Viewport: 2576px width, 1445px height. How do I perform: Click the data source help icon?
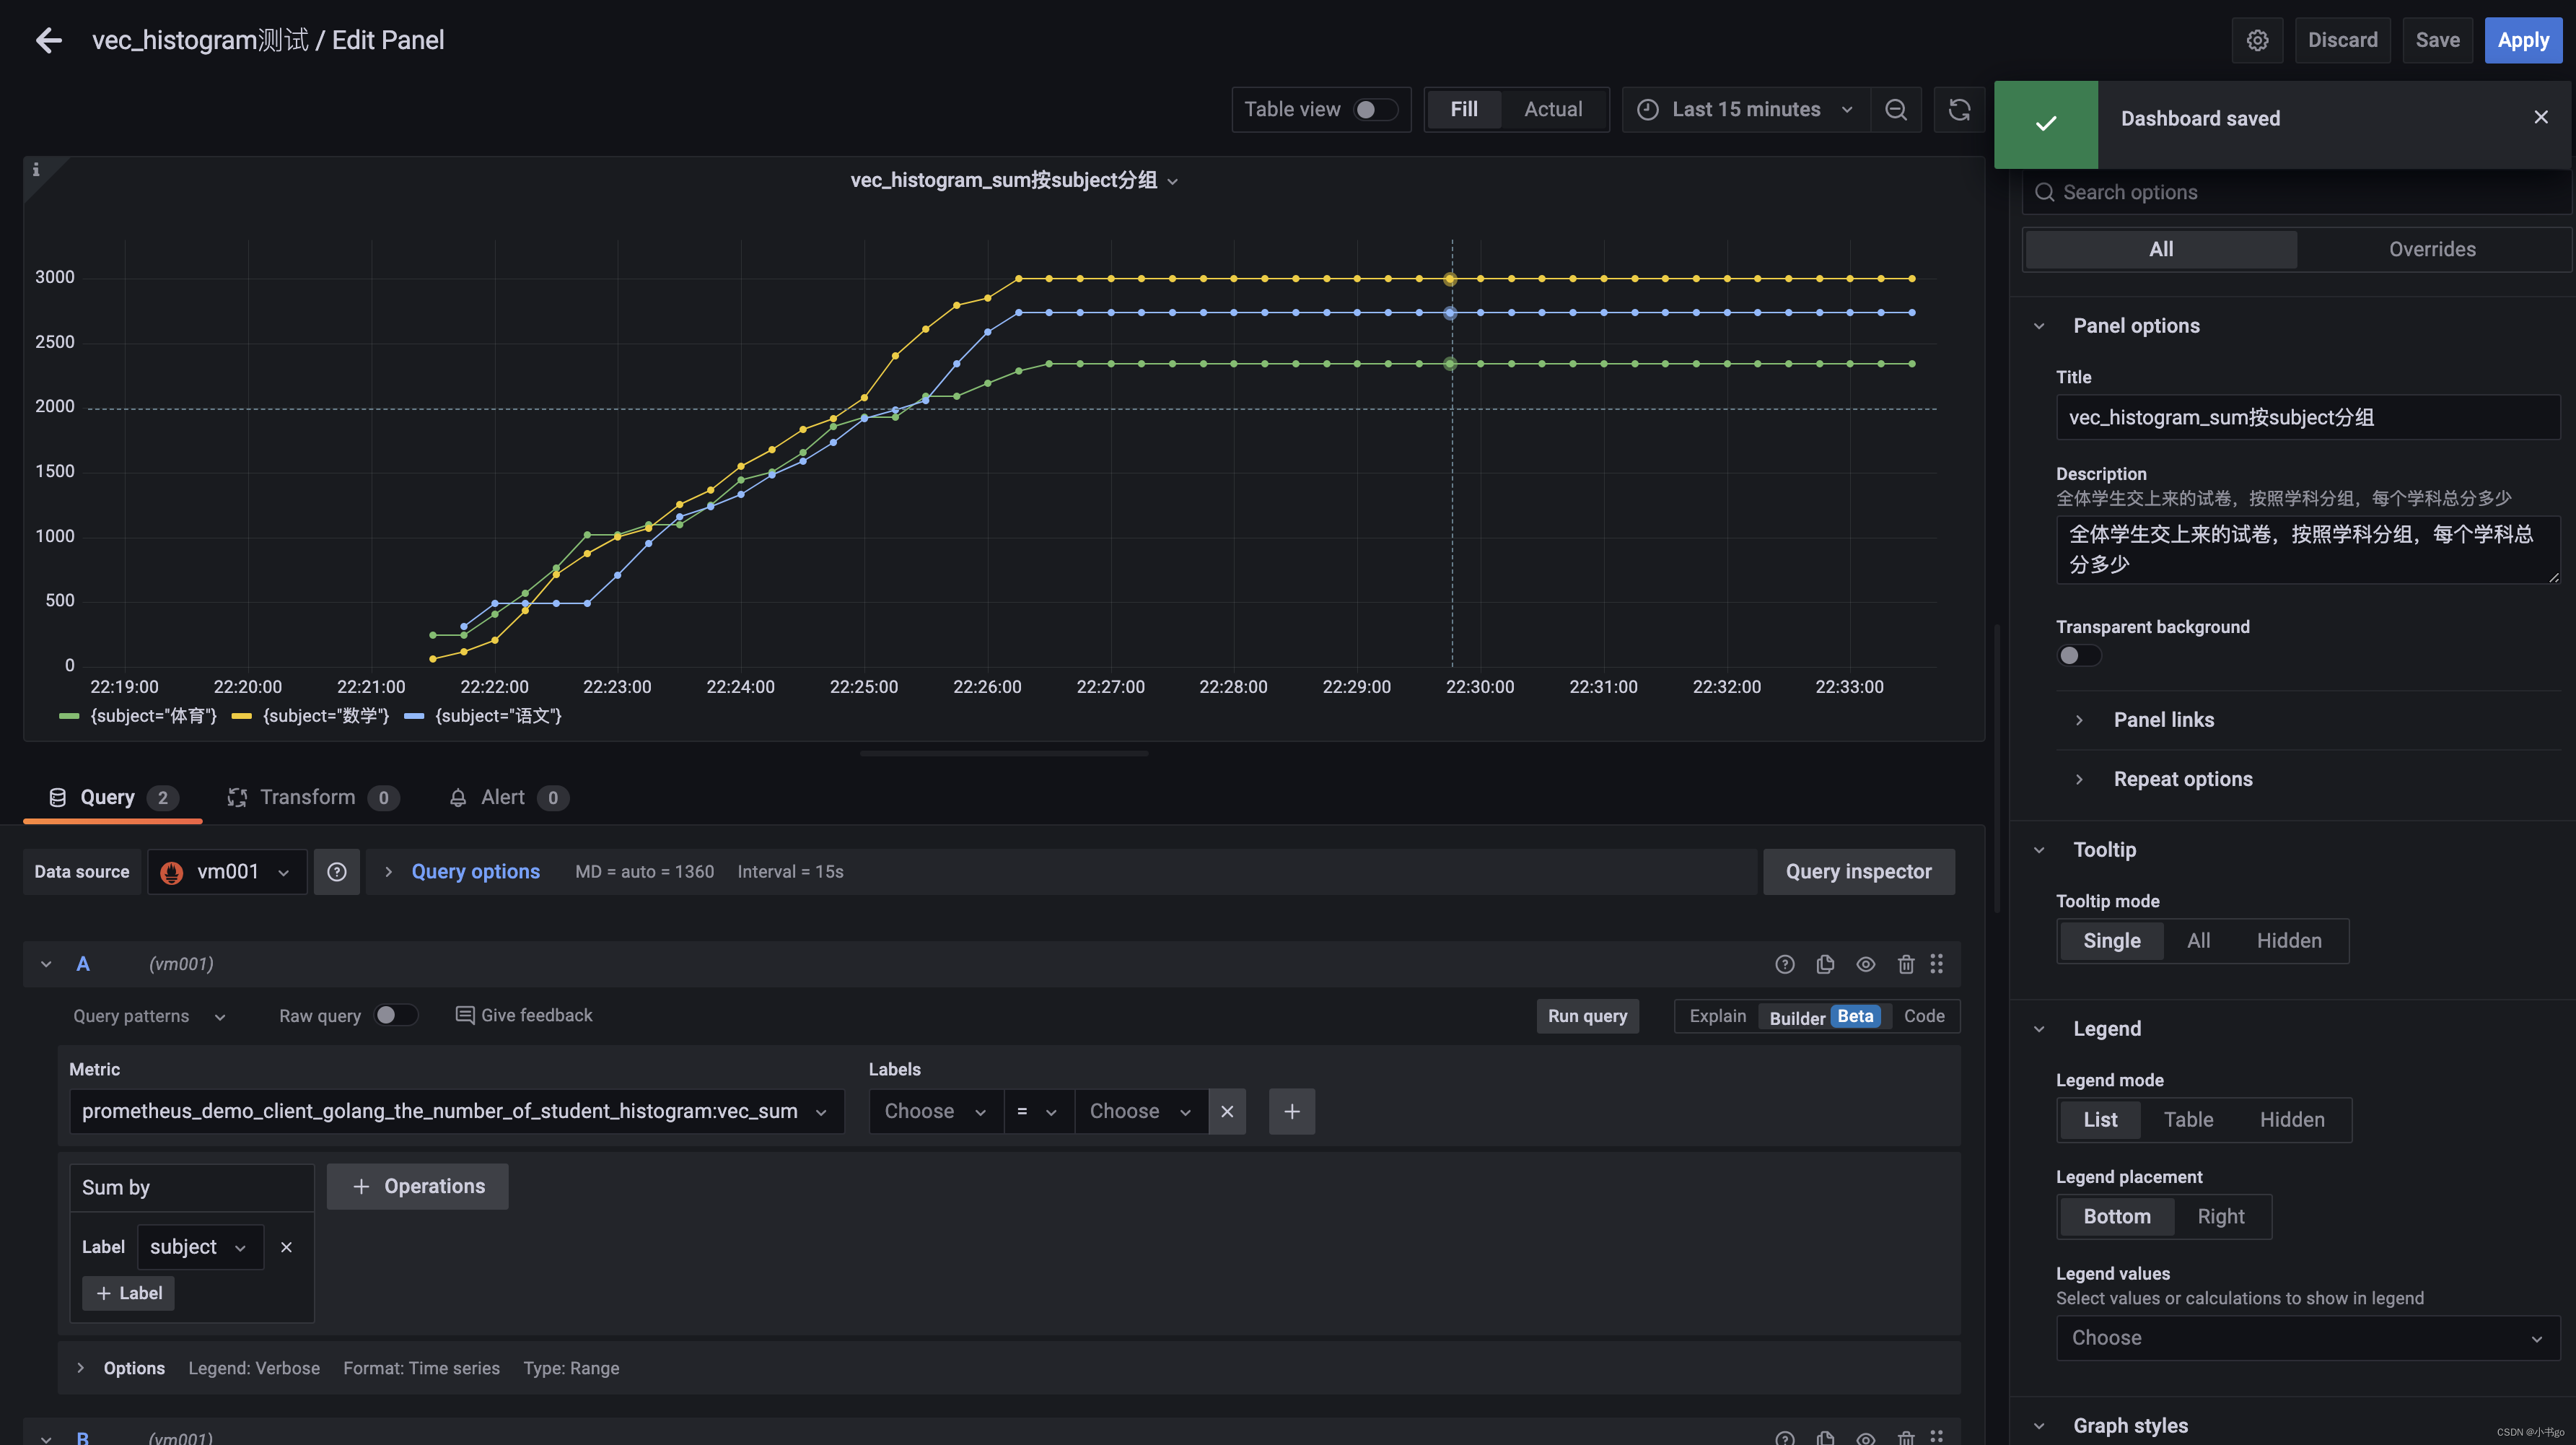(x=337, y=871)
